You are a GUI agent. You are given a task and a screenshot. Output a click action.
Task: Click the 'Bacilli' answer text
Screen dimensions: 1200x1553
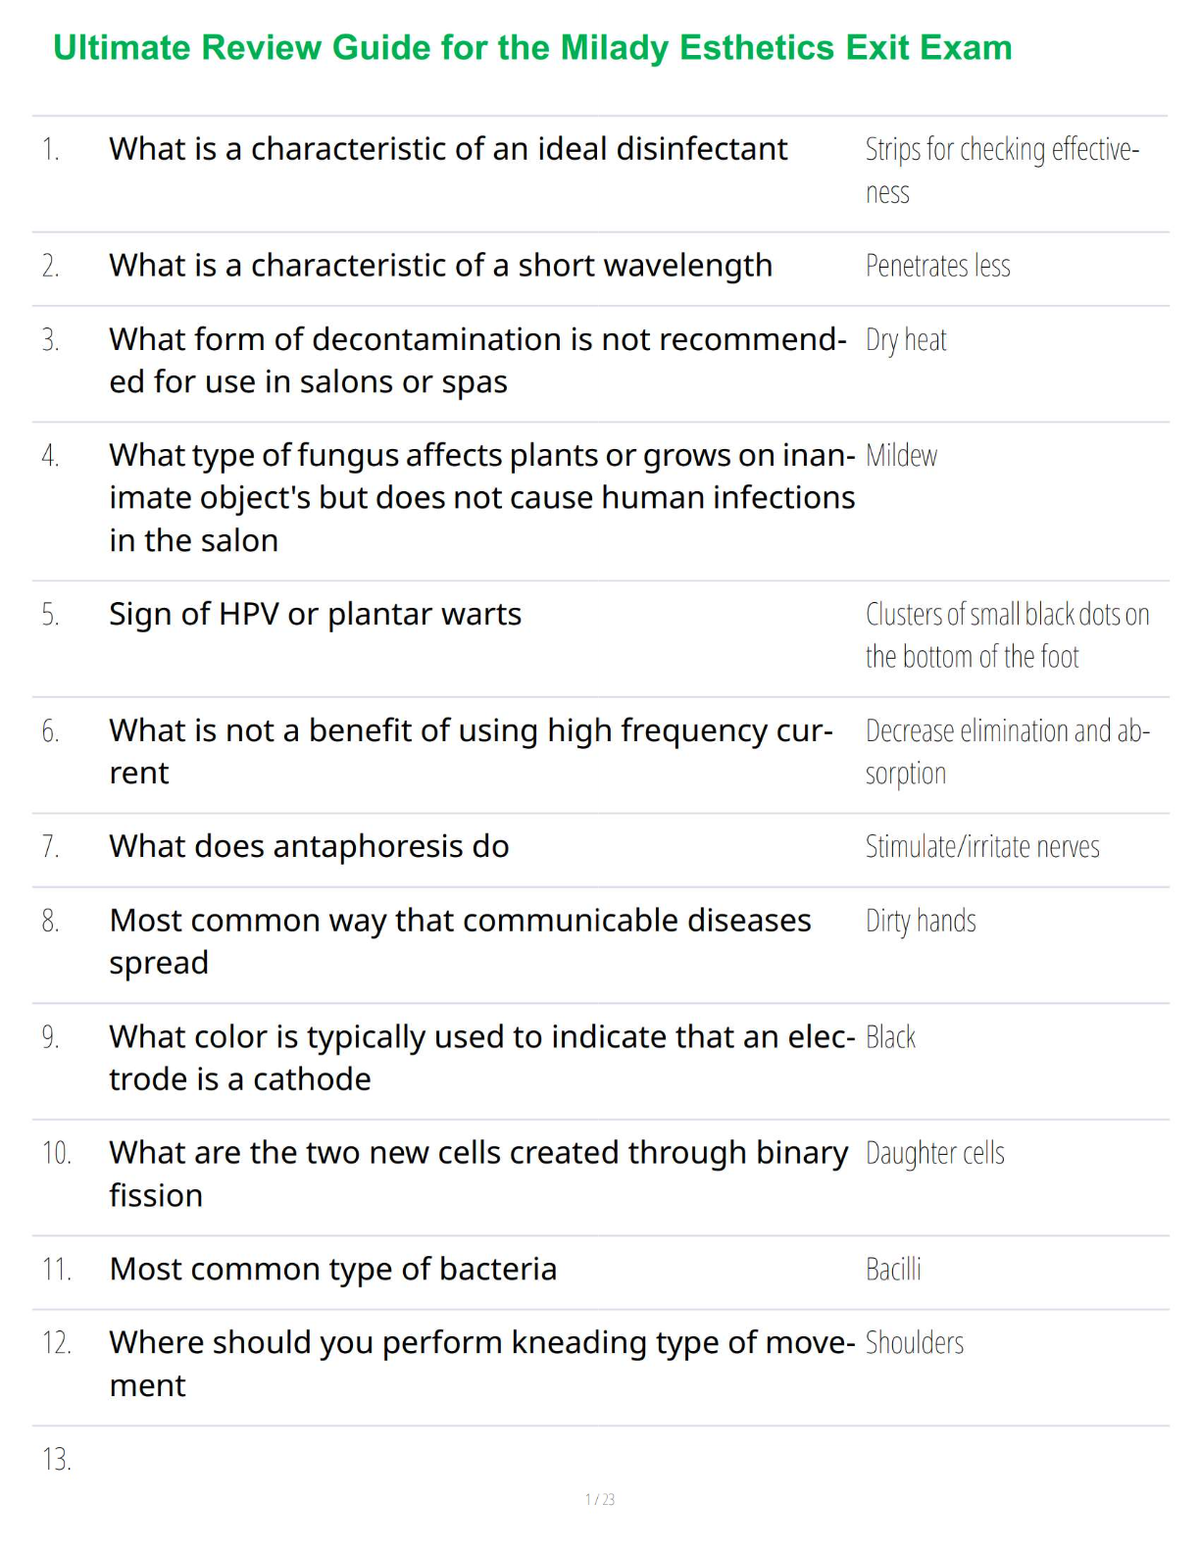tap(893, 1269)
